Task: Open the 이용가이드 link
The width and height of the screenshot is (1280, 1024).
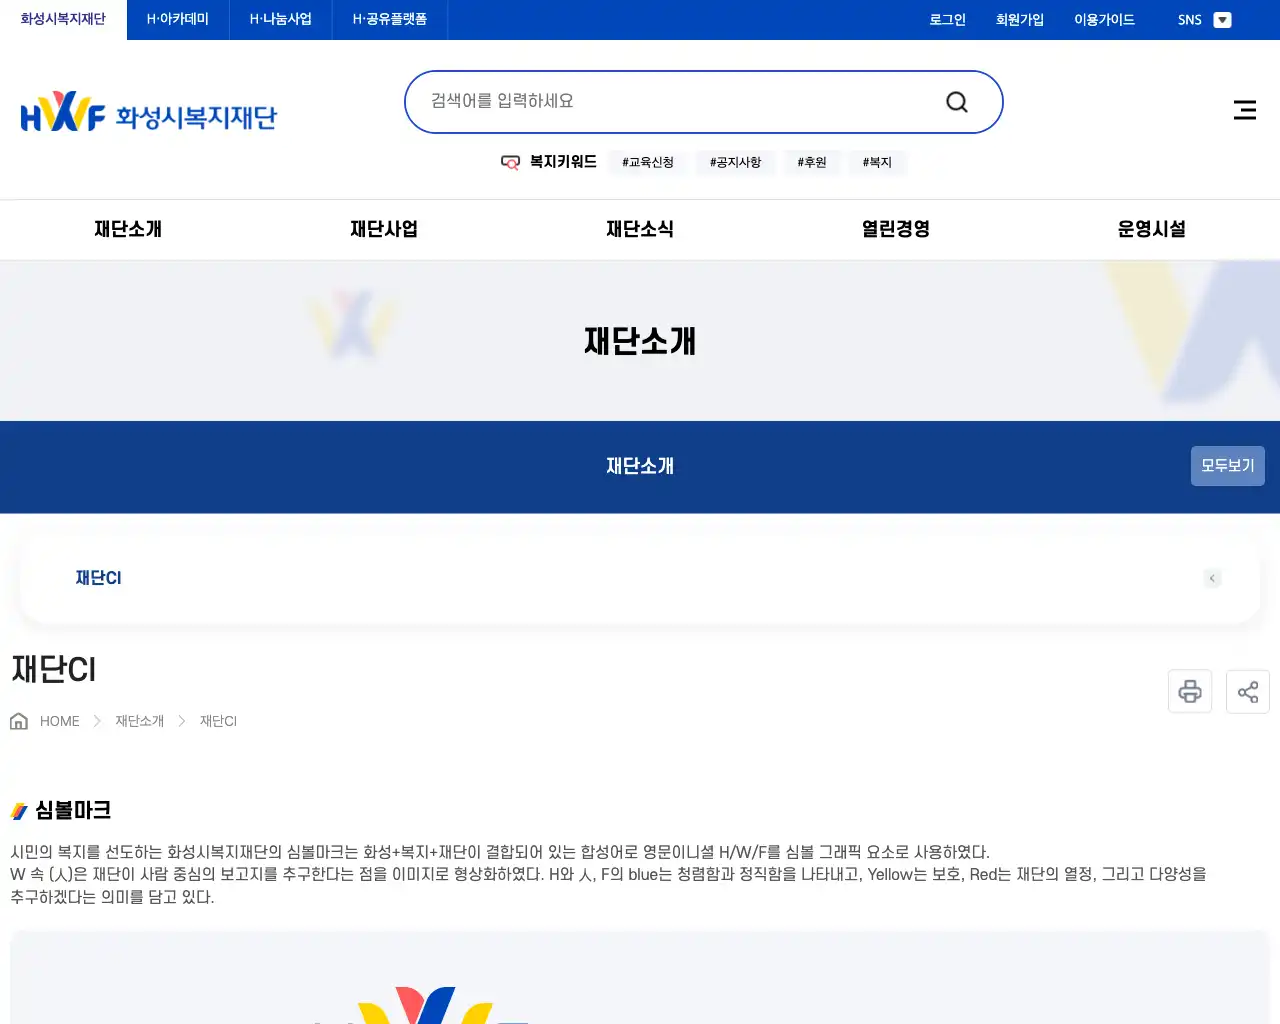Action: tap(1103, 19)
